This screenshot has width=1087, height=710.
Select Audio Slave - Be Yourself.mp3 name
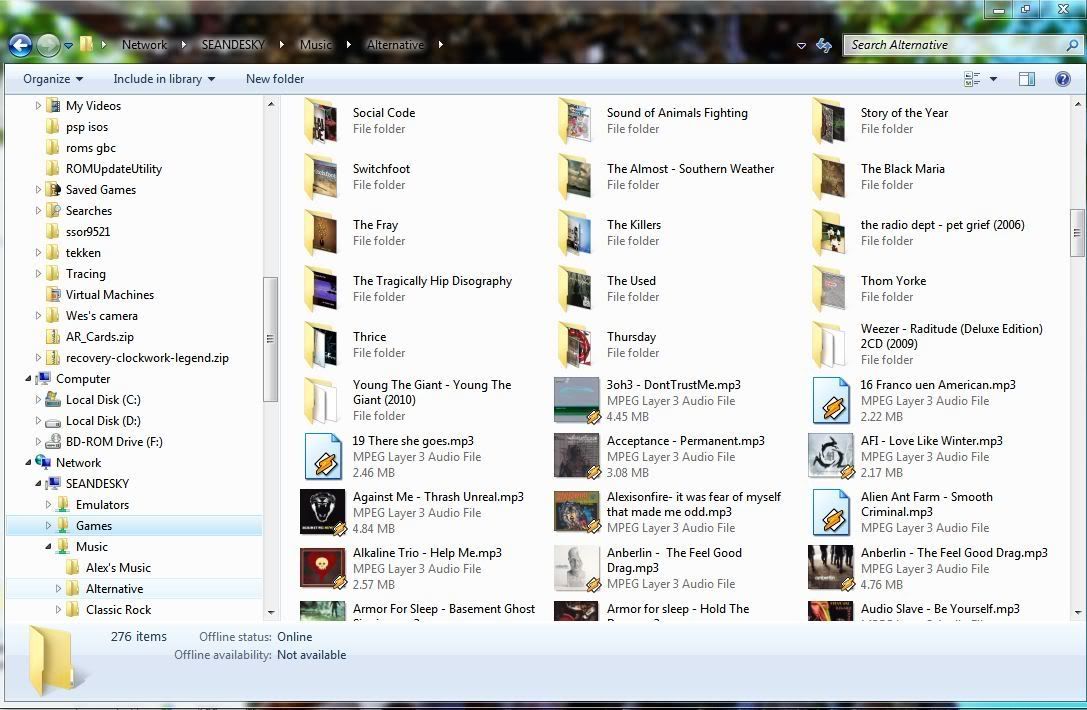939,609
